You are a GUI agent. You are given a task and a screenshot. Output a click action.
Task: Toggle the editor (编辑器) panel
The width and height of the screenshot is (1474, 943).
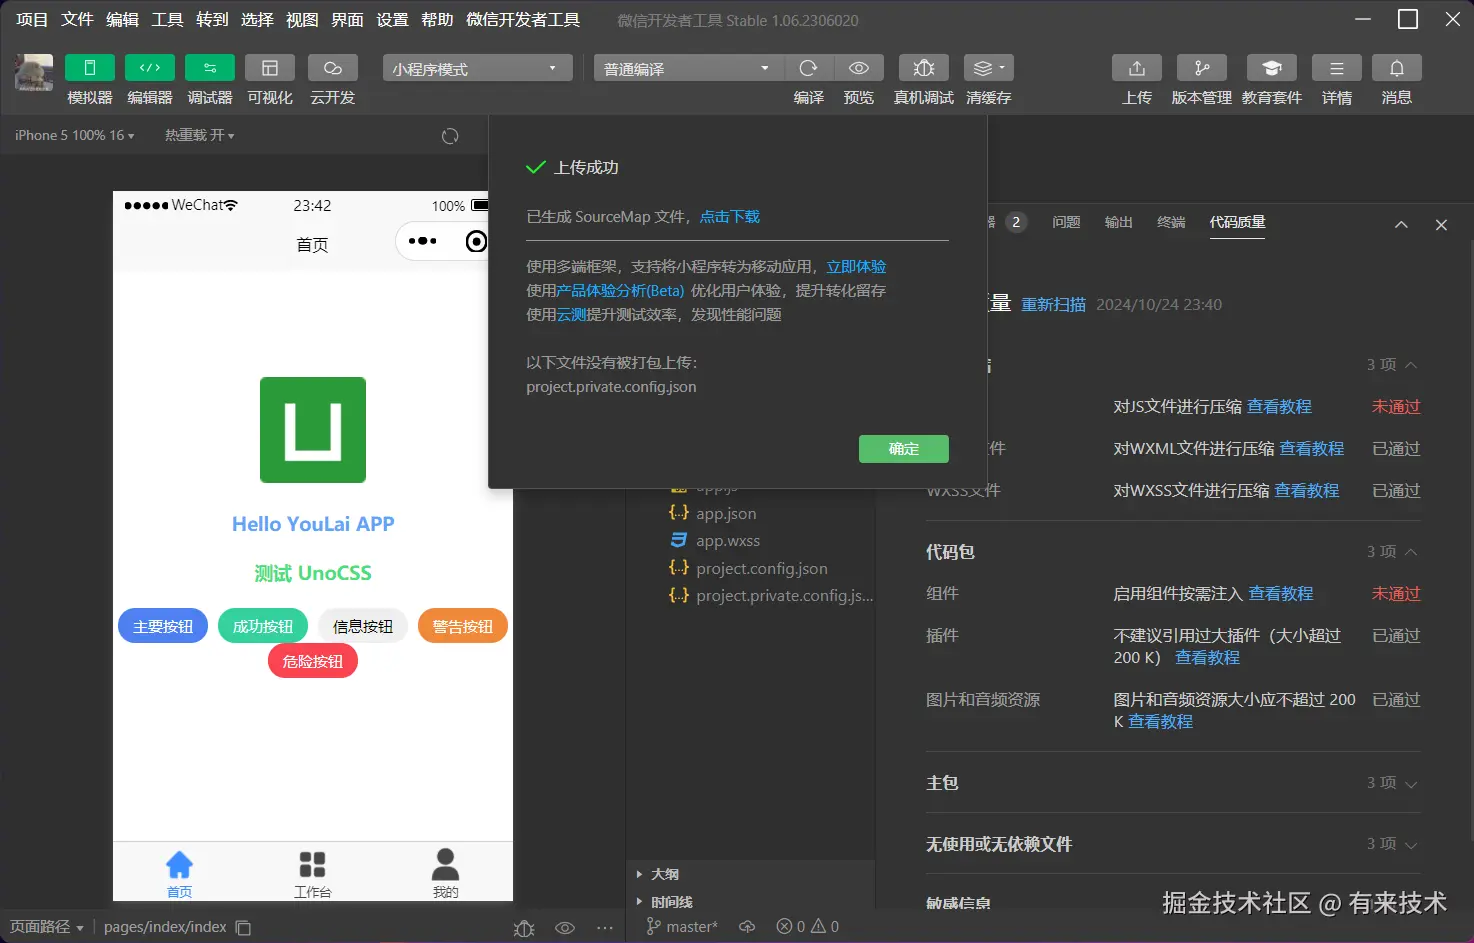click(150, 67)
